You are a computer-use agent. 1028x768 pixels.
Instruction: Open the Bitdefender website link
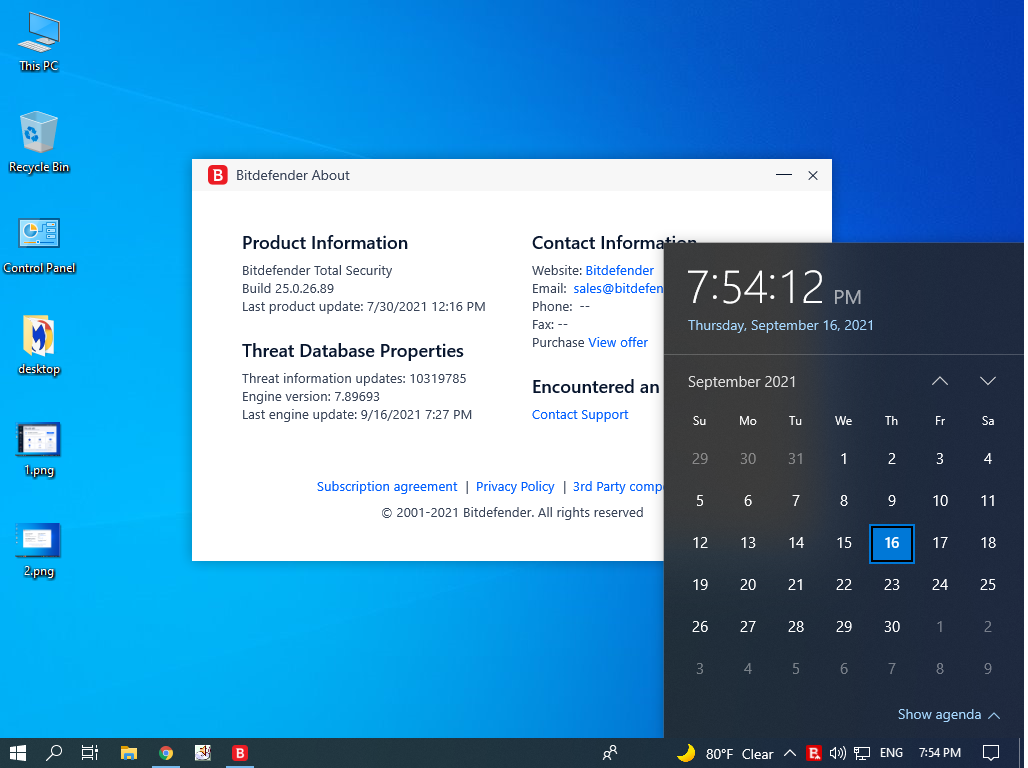click(x=620, y=270)
